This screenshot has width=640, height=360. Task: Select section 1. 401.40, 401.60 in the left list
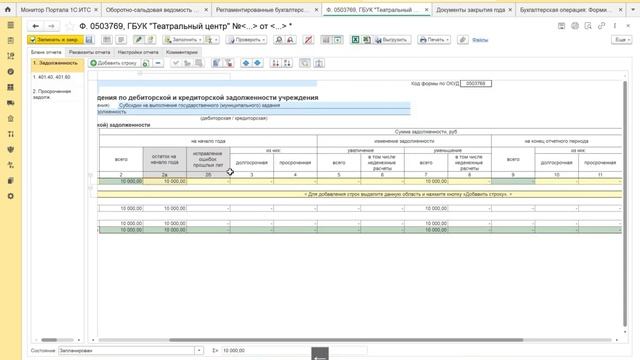pyautogui.click(x=58, y=77)
